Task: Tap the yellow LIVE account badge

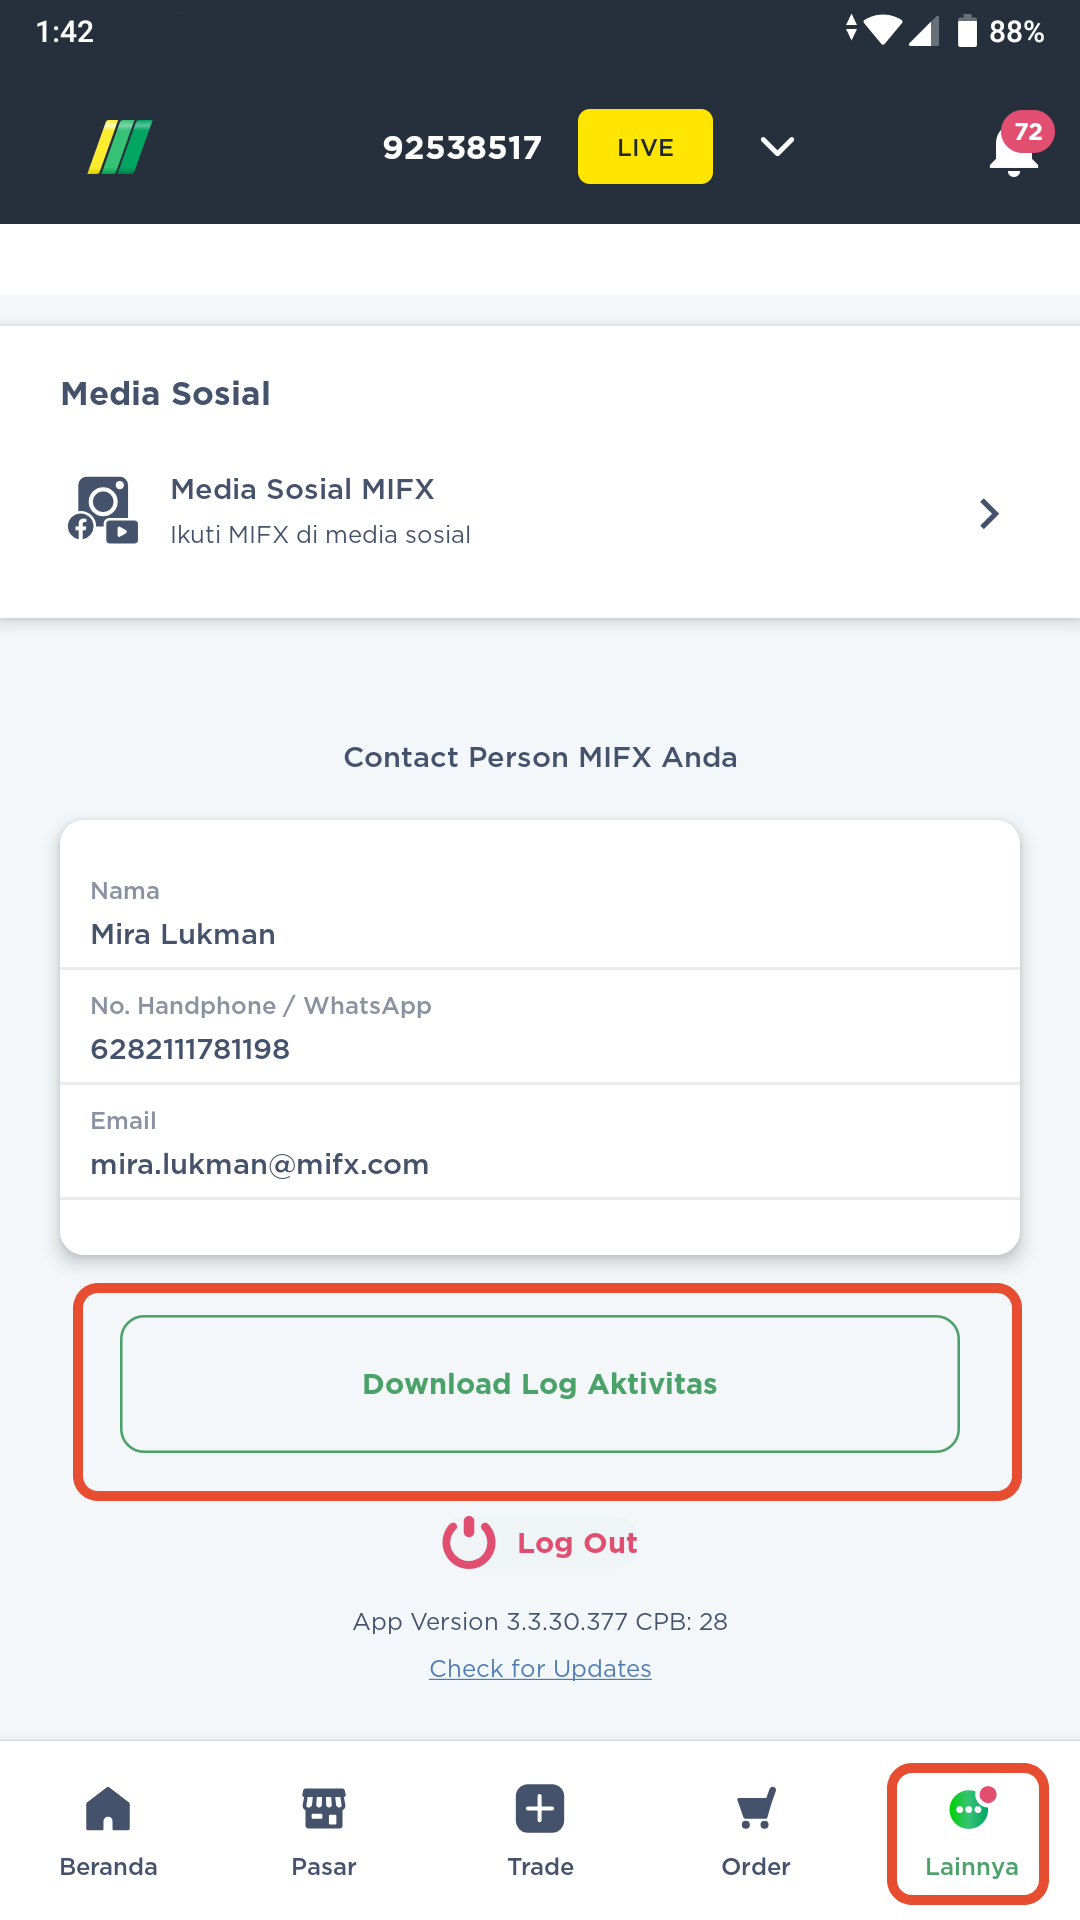Action: [645, 146]
